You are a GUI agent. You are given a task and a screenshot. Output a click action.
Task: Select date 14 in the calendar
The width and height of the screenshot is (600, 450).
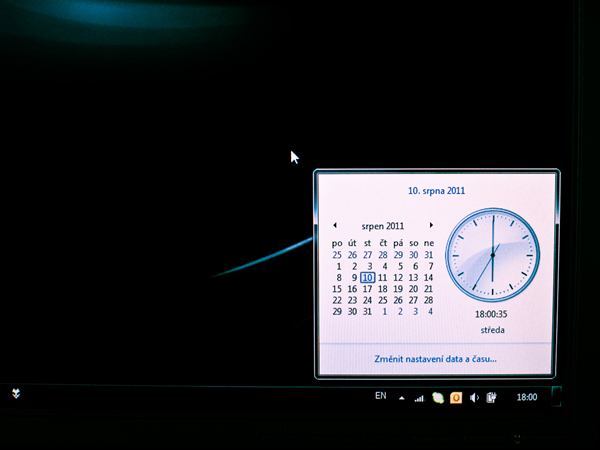[429, 277]
